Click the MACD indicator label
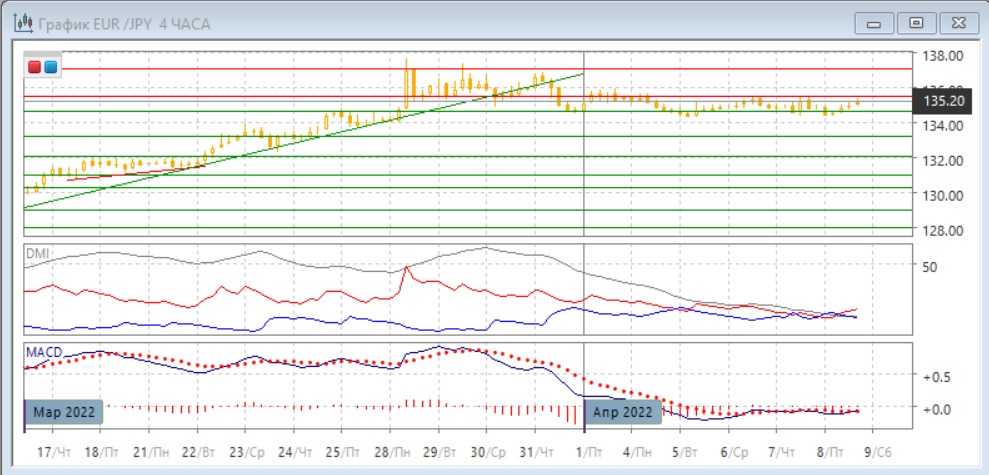989x475 pixels. (41, 351)
